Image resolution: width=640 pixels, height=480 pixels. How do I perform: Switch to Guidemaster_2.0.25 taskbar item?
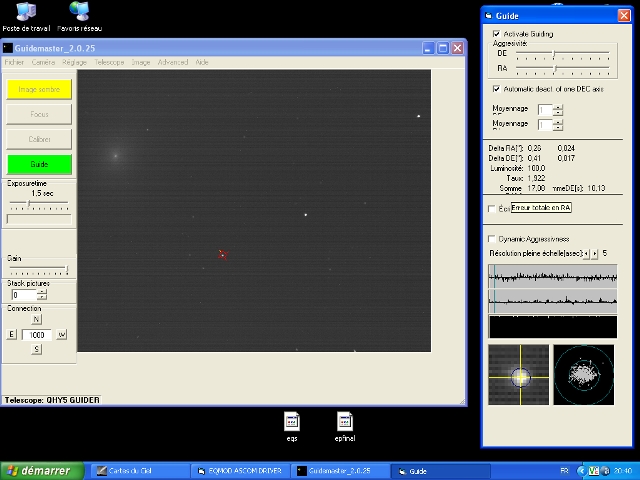[340, 471]
